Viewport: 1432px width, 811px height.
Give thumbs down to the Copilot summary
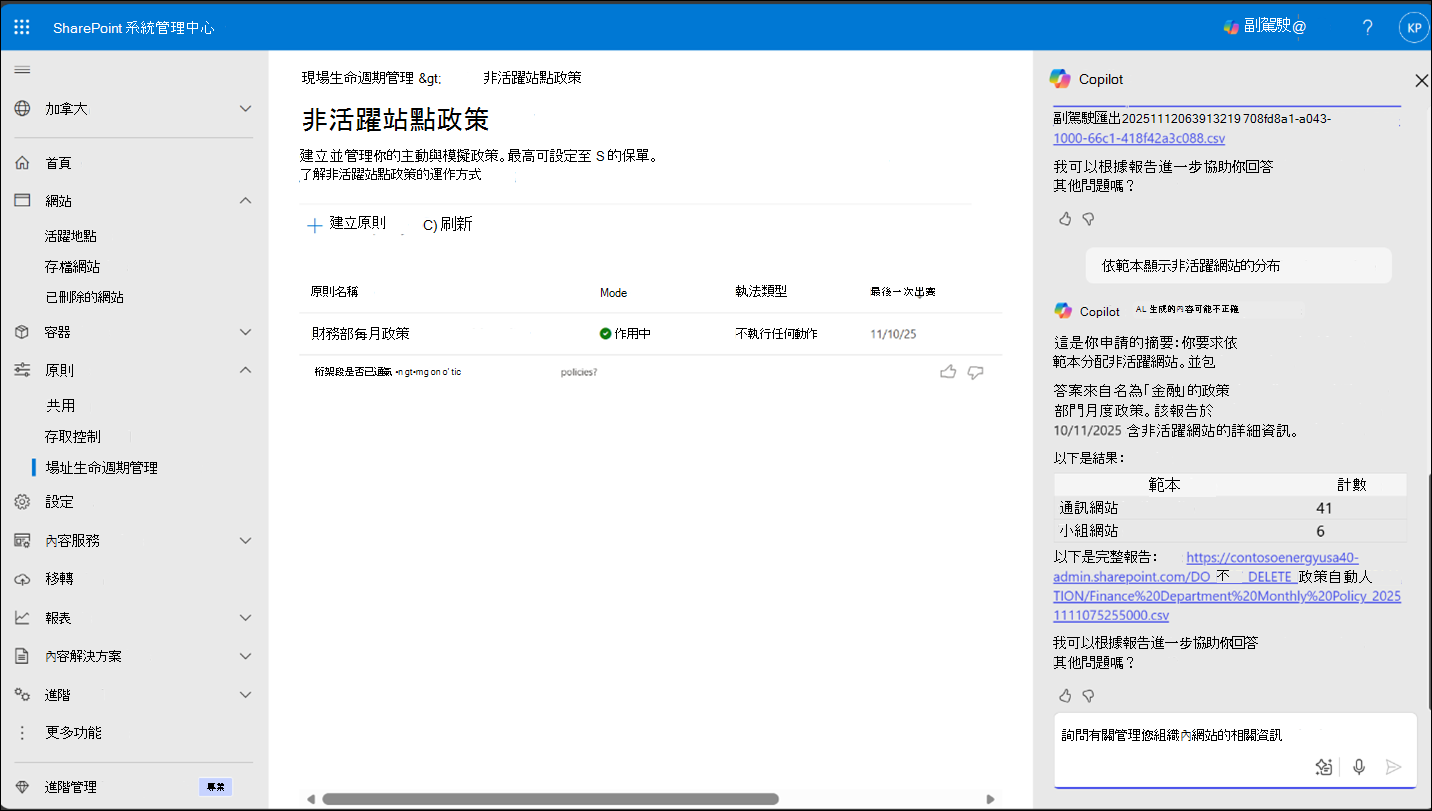[x=1088, y=695]
